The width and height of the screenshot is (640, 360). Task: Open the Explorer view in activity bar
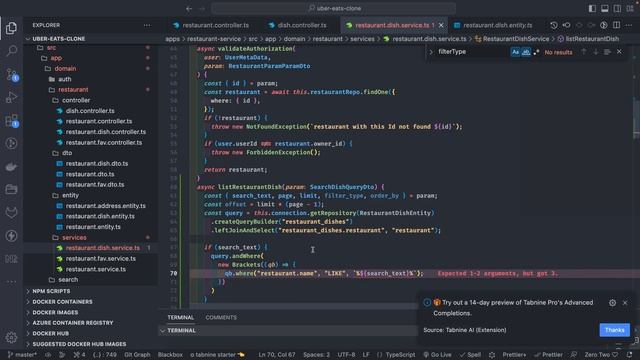pos(11,28)
